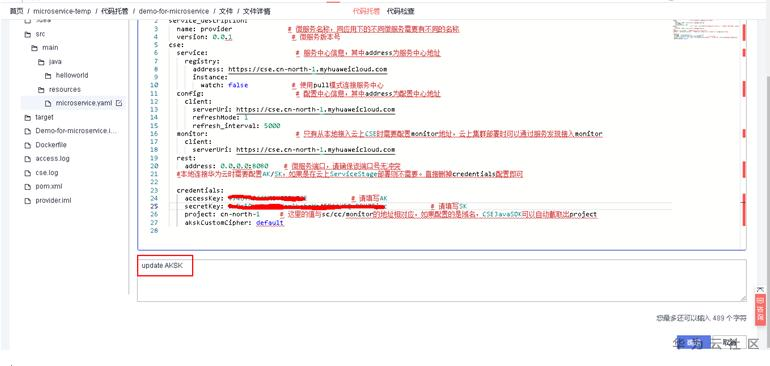
Task: Open provider.iml file
Action: point(53,200)
